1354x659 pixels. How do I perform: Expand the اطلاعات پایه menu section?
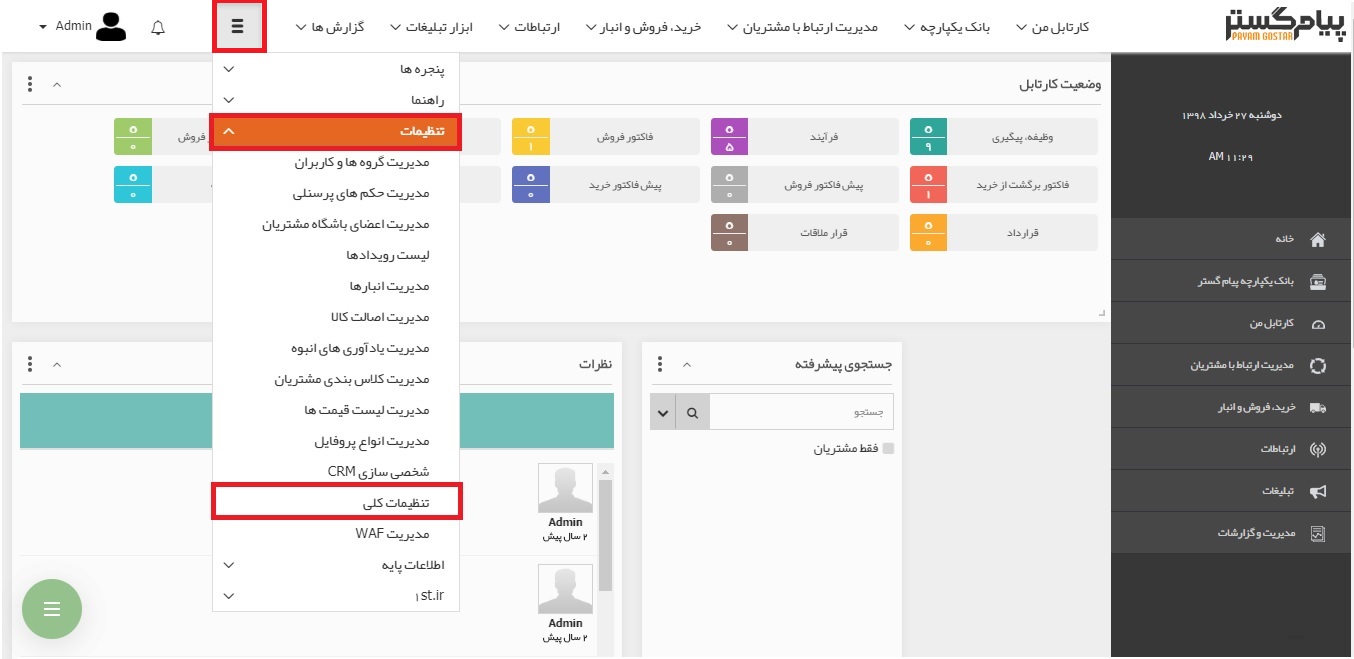(336, 565)
